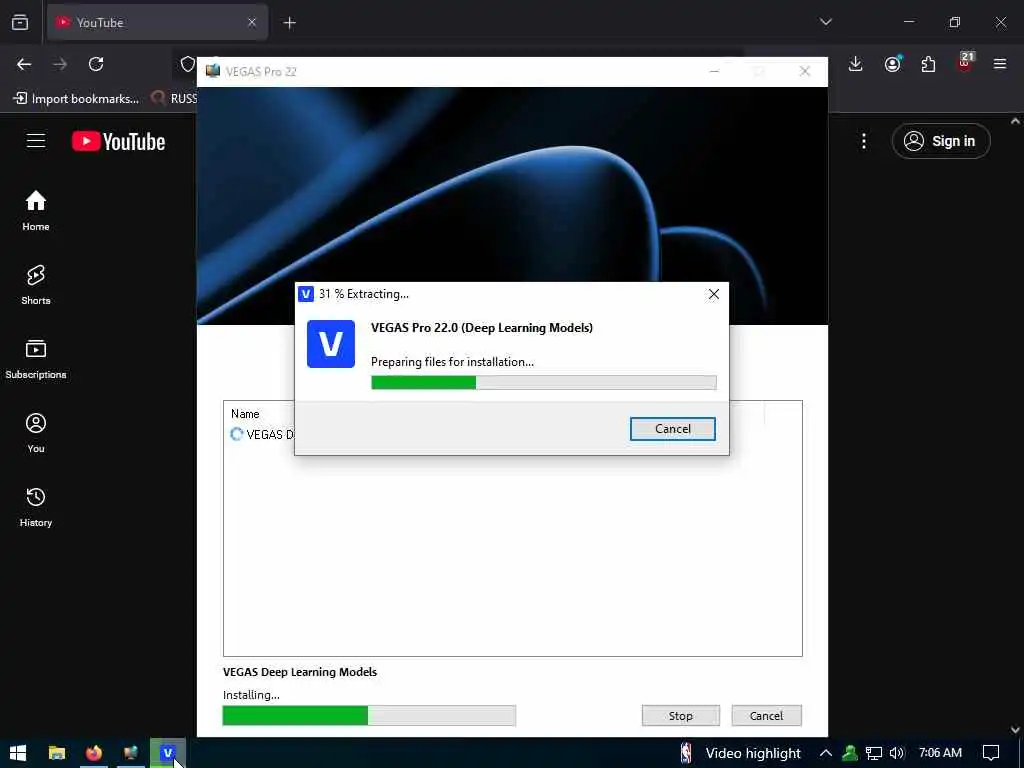Cancel the extraction dialog

coord(672,429)
